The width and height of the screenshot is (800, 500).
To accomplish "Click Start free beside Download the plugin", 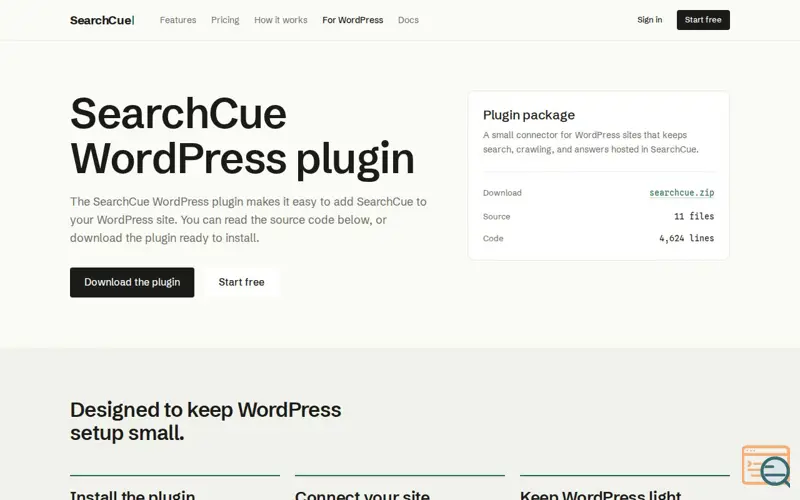I will pos(241,282).
